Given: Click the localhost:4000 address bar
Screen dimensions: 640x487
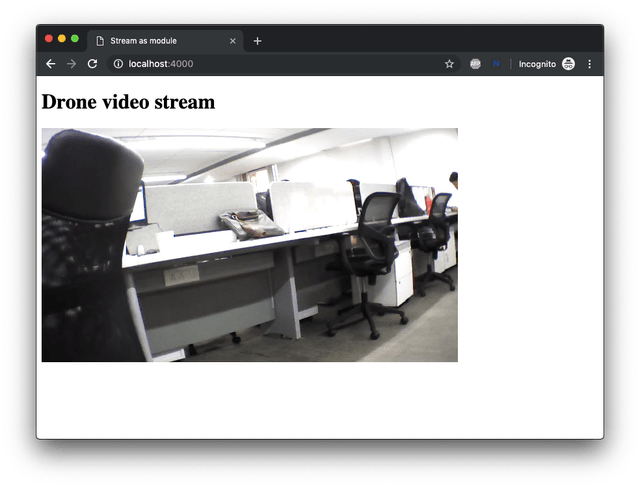Looking at the screenshot, I should pos(284,64).
